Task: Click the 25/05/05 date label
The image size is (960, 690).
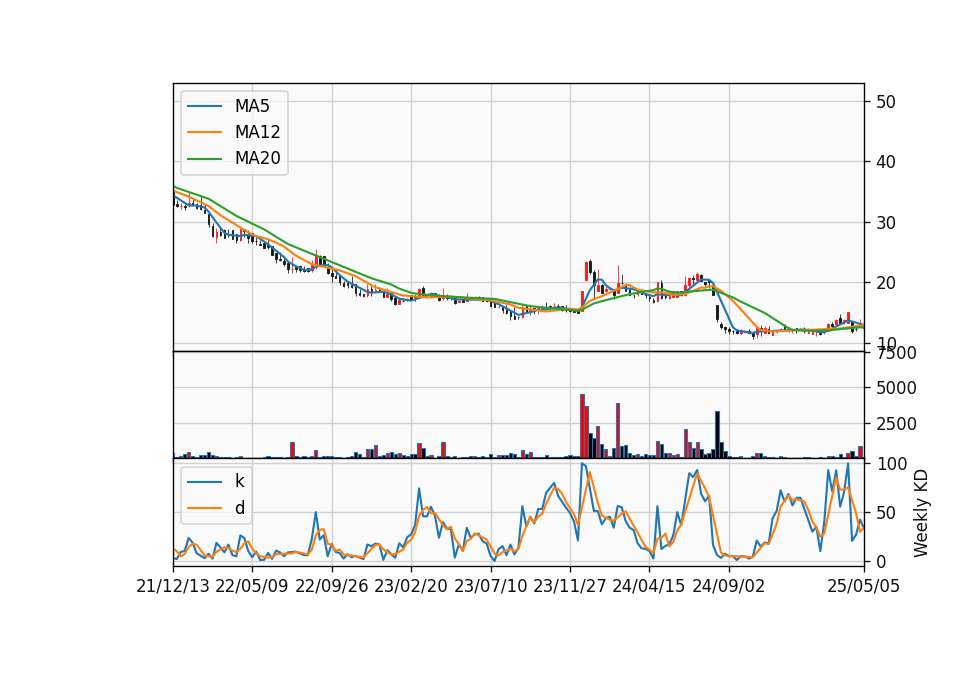Action: [x=864, y=586]
